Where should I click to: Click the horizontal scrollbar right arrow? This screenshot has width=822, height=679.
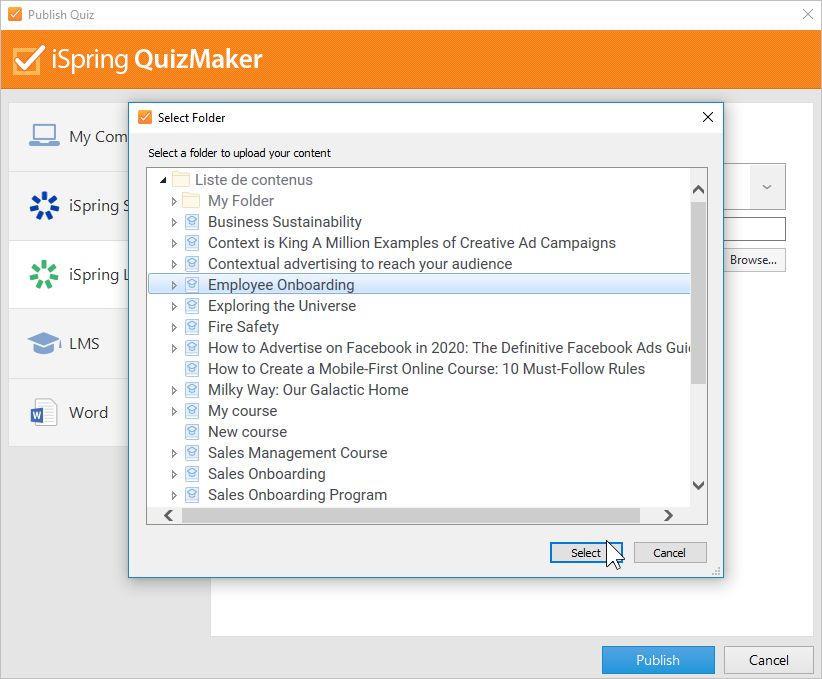tap(668, 515)
